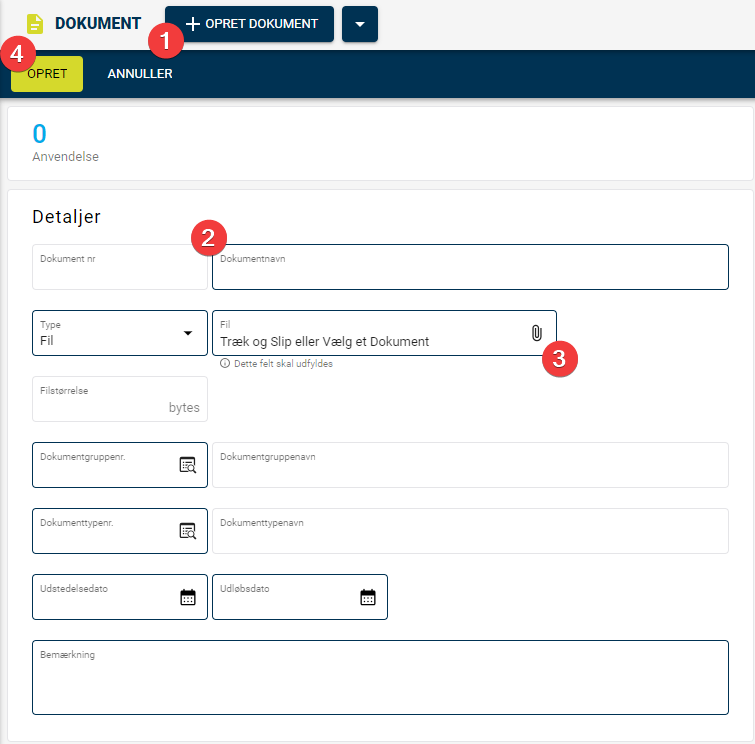Image resolution: width=755 pixels, height=744 pixels.
Task: Click into the Udstedelsesdato date field
Action: (x=120, y=597)
